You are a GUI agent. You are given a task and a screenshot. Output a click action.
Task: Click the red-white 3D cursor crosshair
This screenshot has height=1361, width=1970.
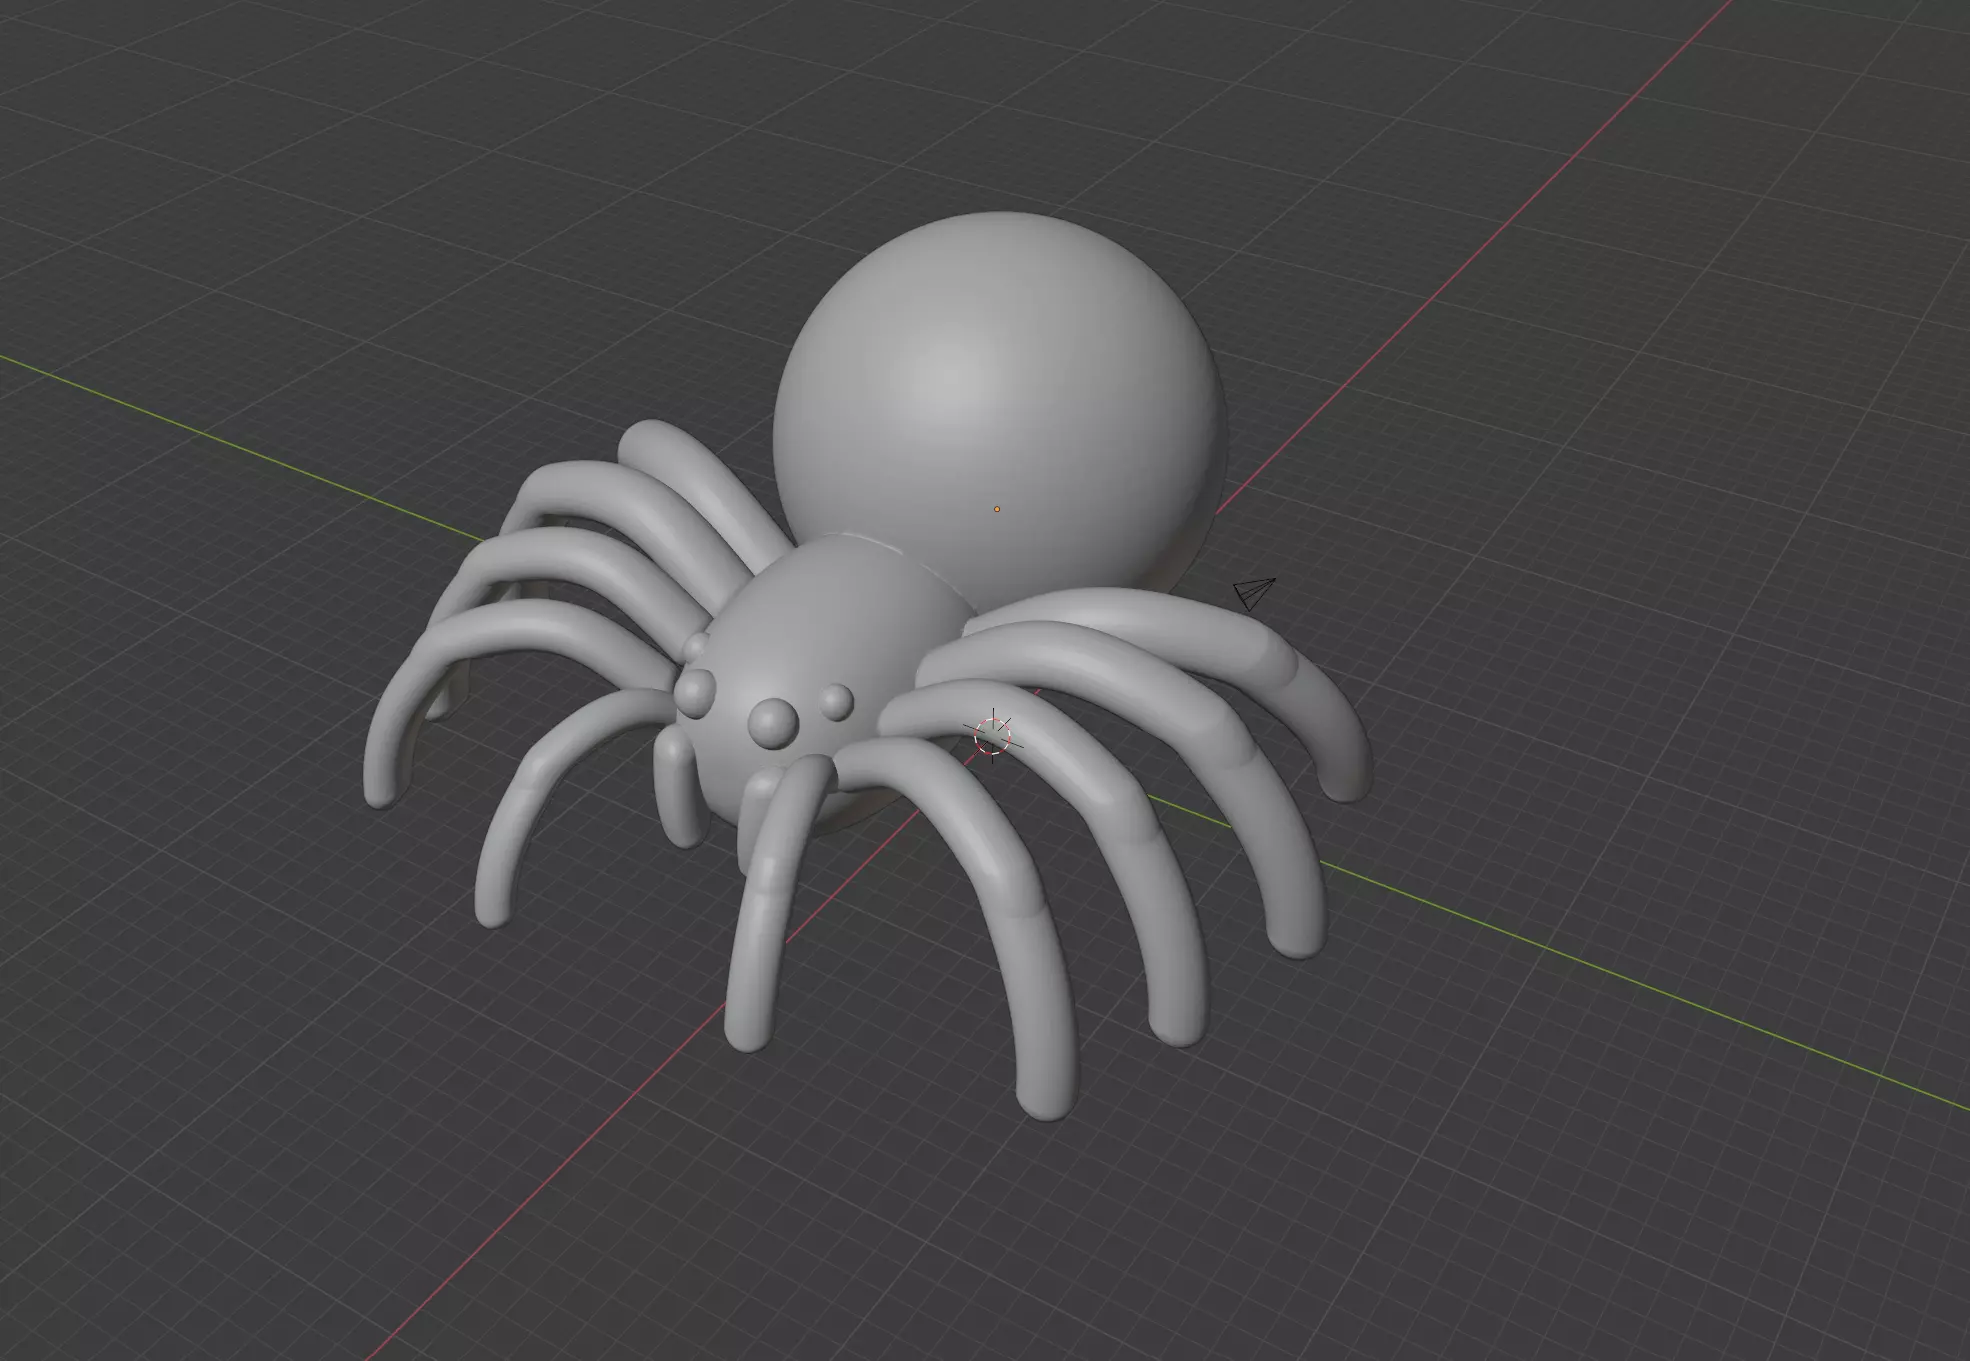(x=993, y=734)
